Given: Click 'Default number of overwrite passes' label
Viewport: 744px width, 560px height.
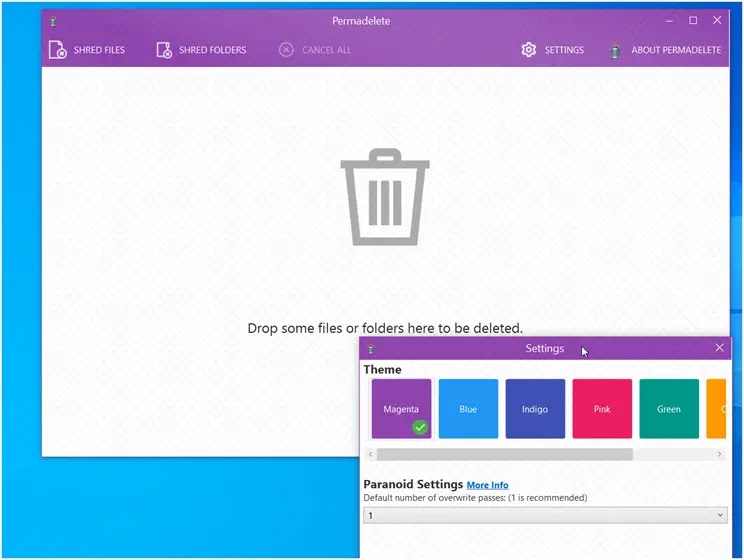Looking at the screenshot, I should click(x=475, y=498).
